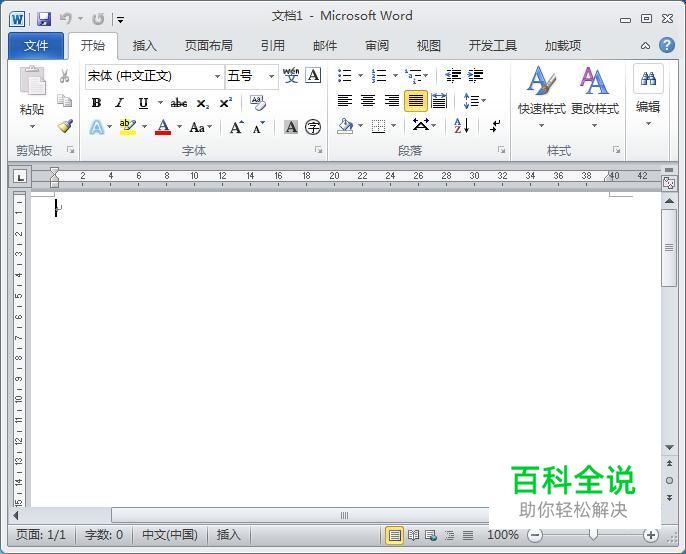Click the zoom slider handle
The width and height of the screenshot is (686, 554).
click(593, 534)
